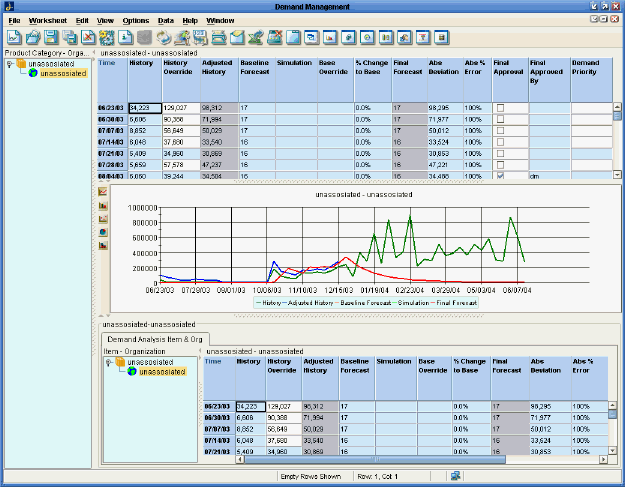This screenshot has height=487, width=625.
Task: Click Demand Priority column header
Action: click(591, 80)
